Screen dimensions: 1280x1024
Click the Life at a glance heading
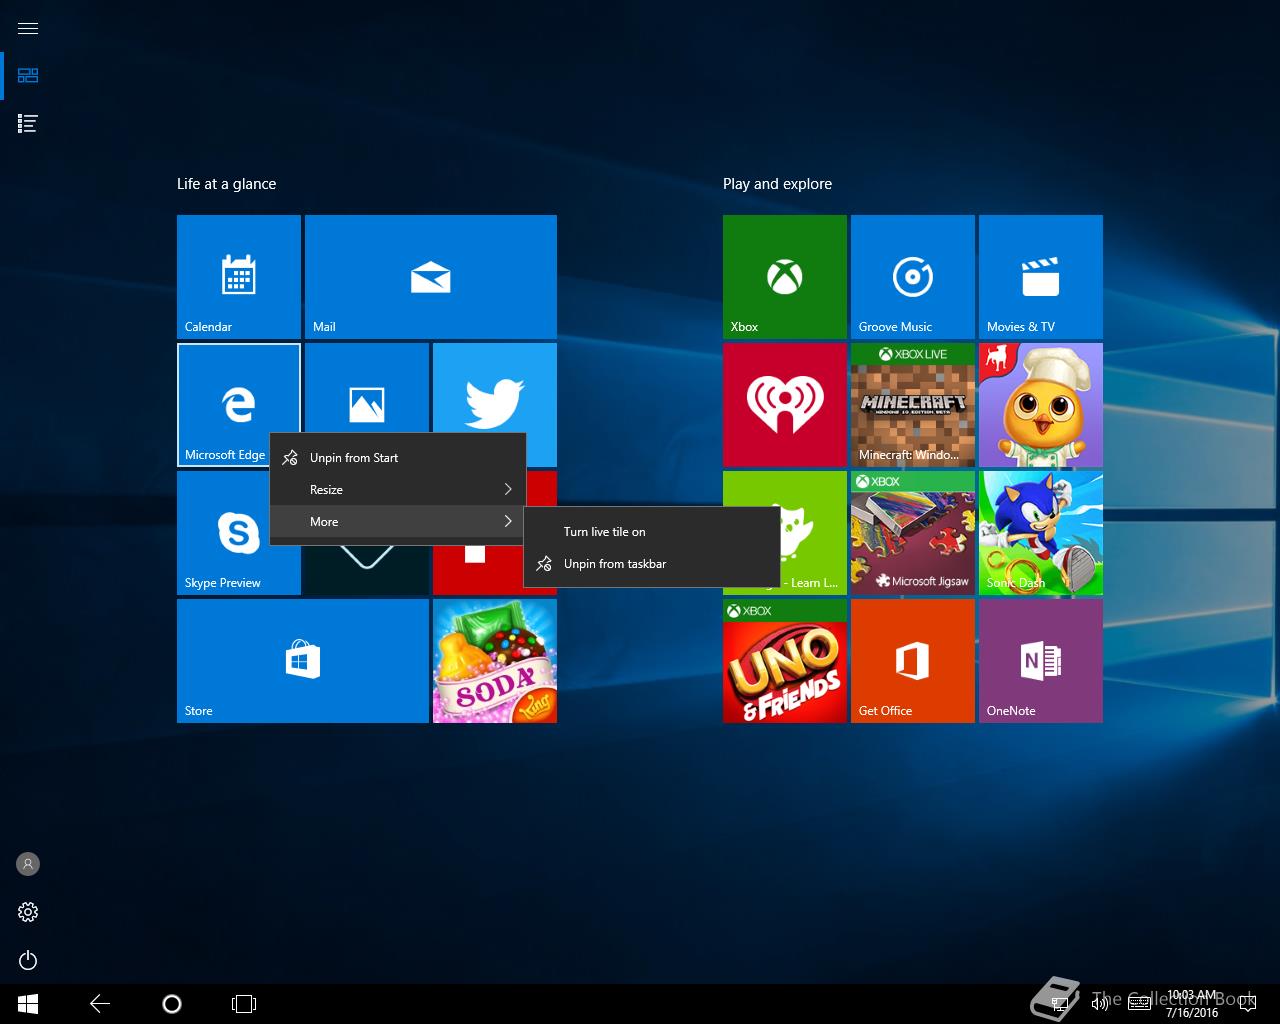[x=226, y=184]
